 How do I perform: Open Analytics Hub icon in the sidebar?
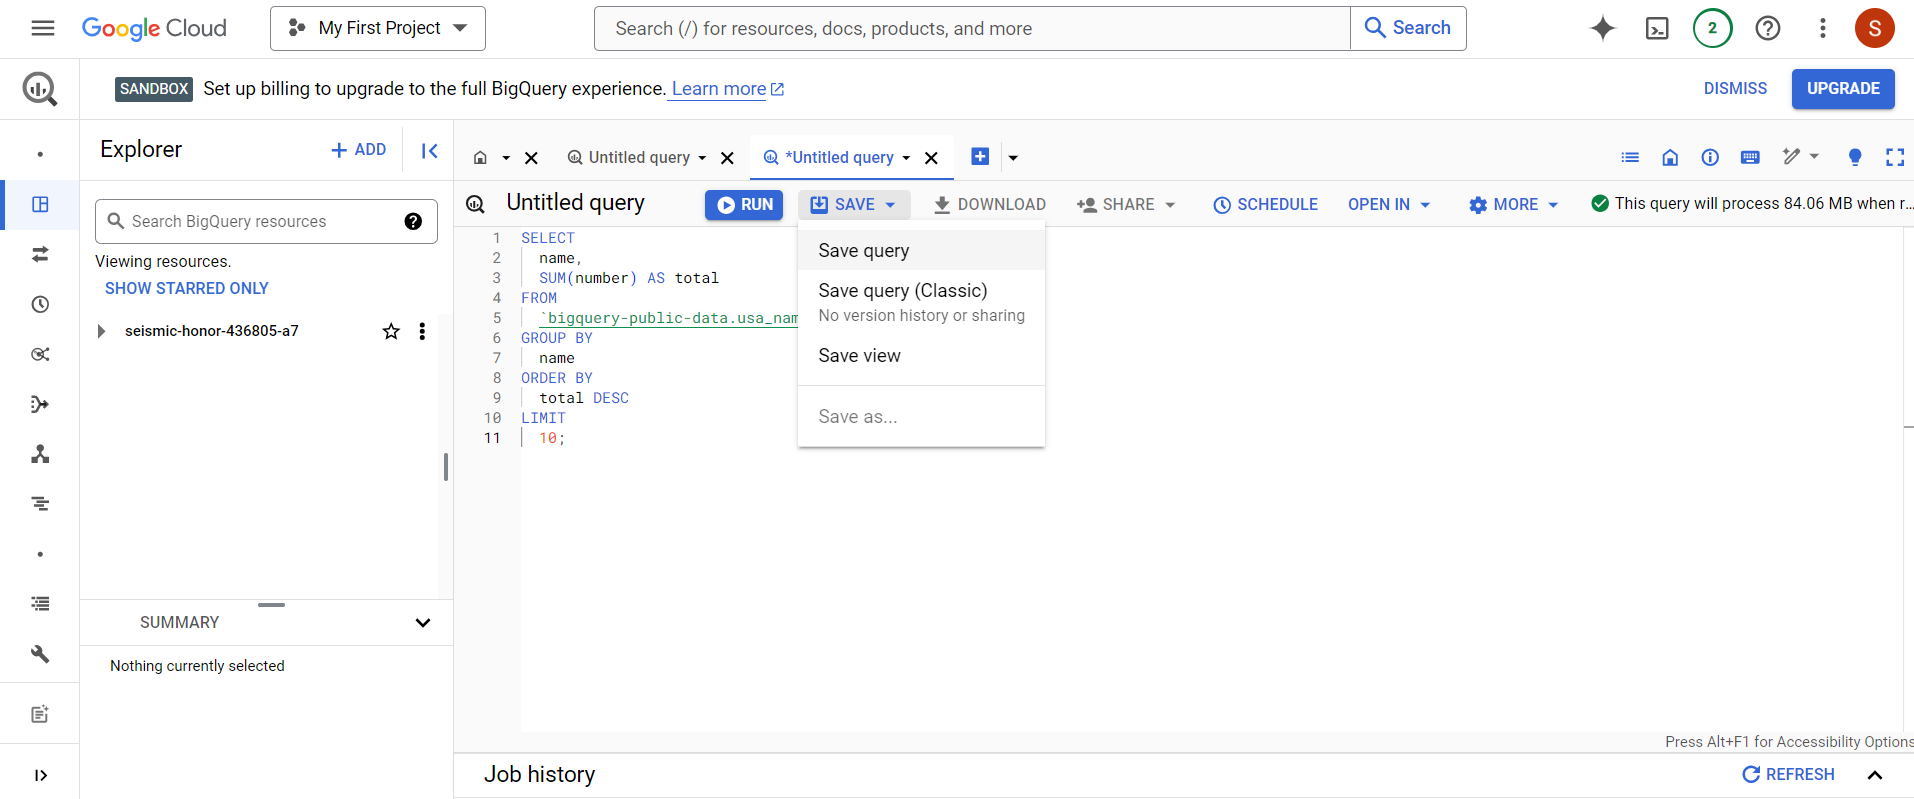[40, 354]
